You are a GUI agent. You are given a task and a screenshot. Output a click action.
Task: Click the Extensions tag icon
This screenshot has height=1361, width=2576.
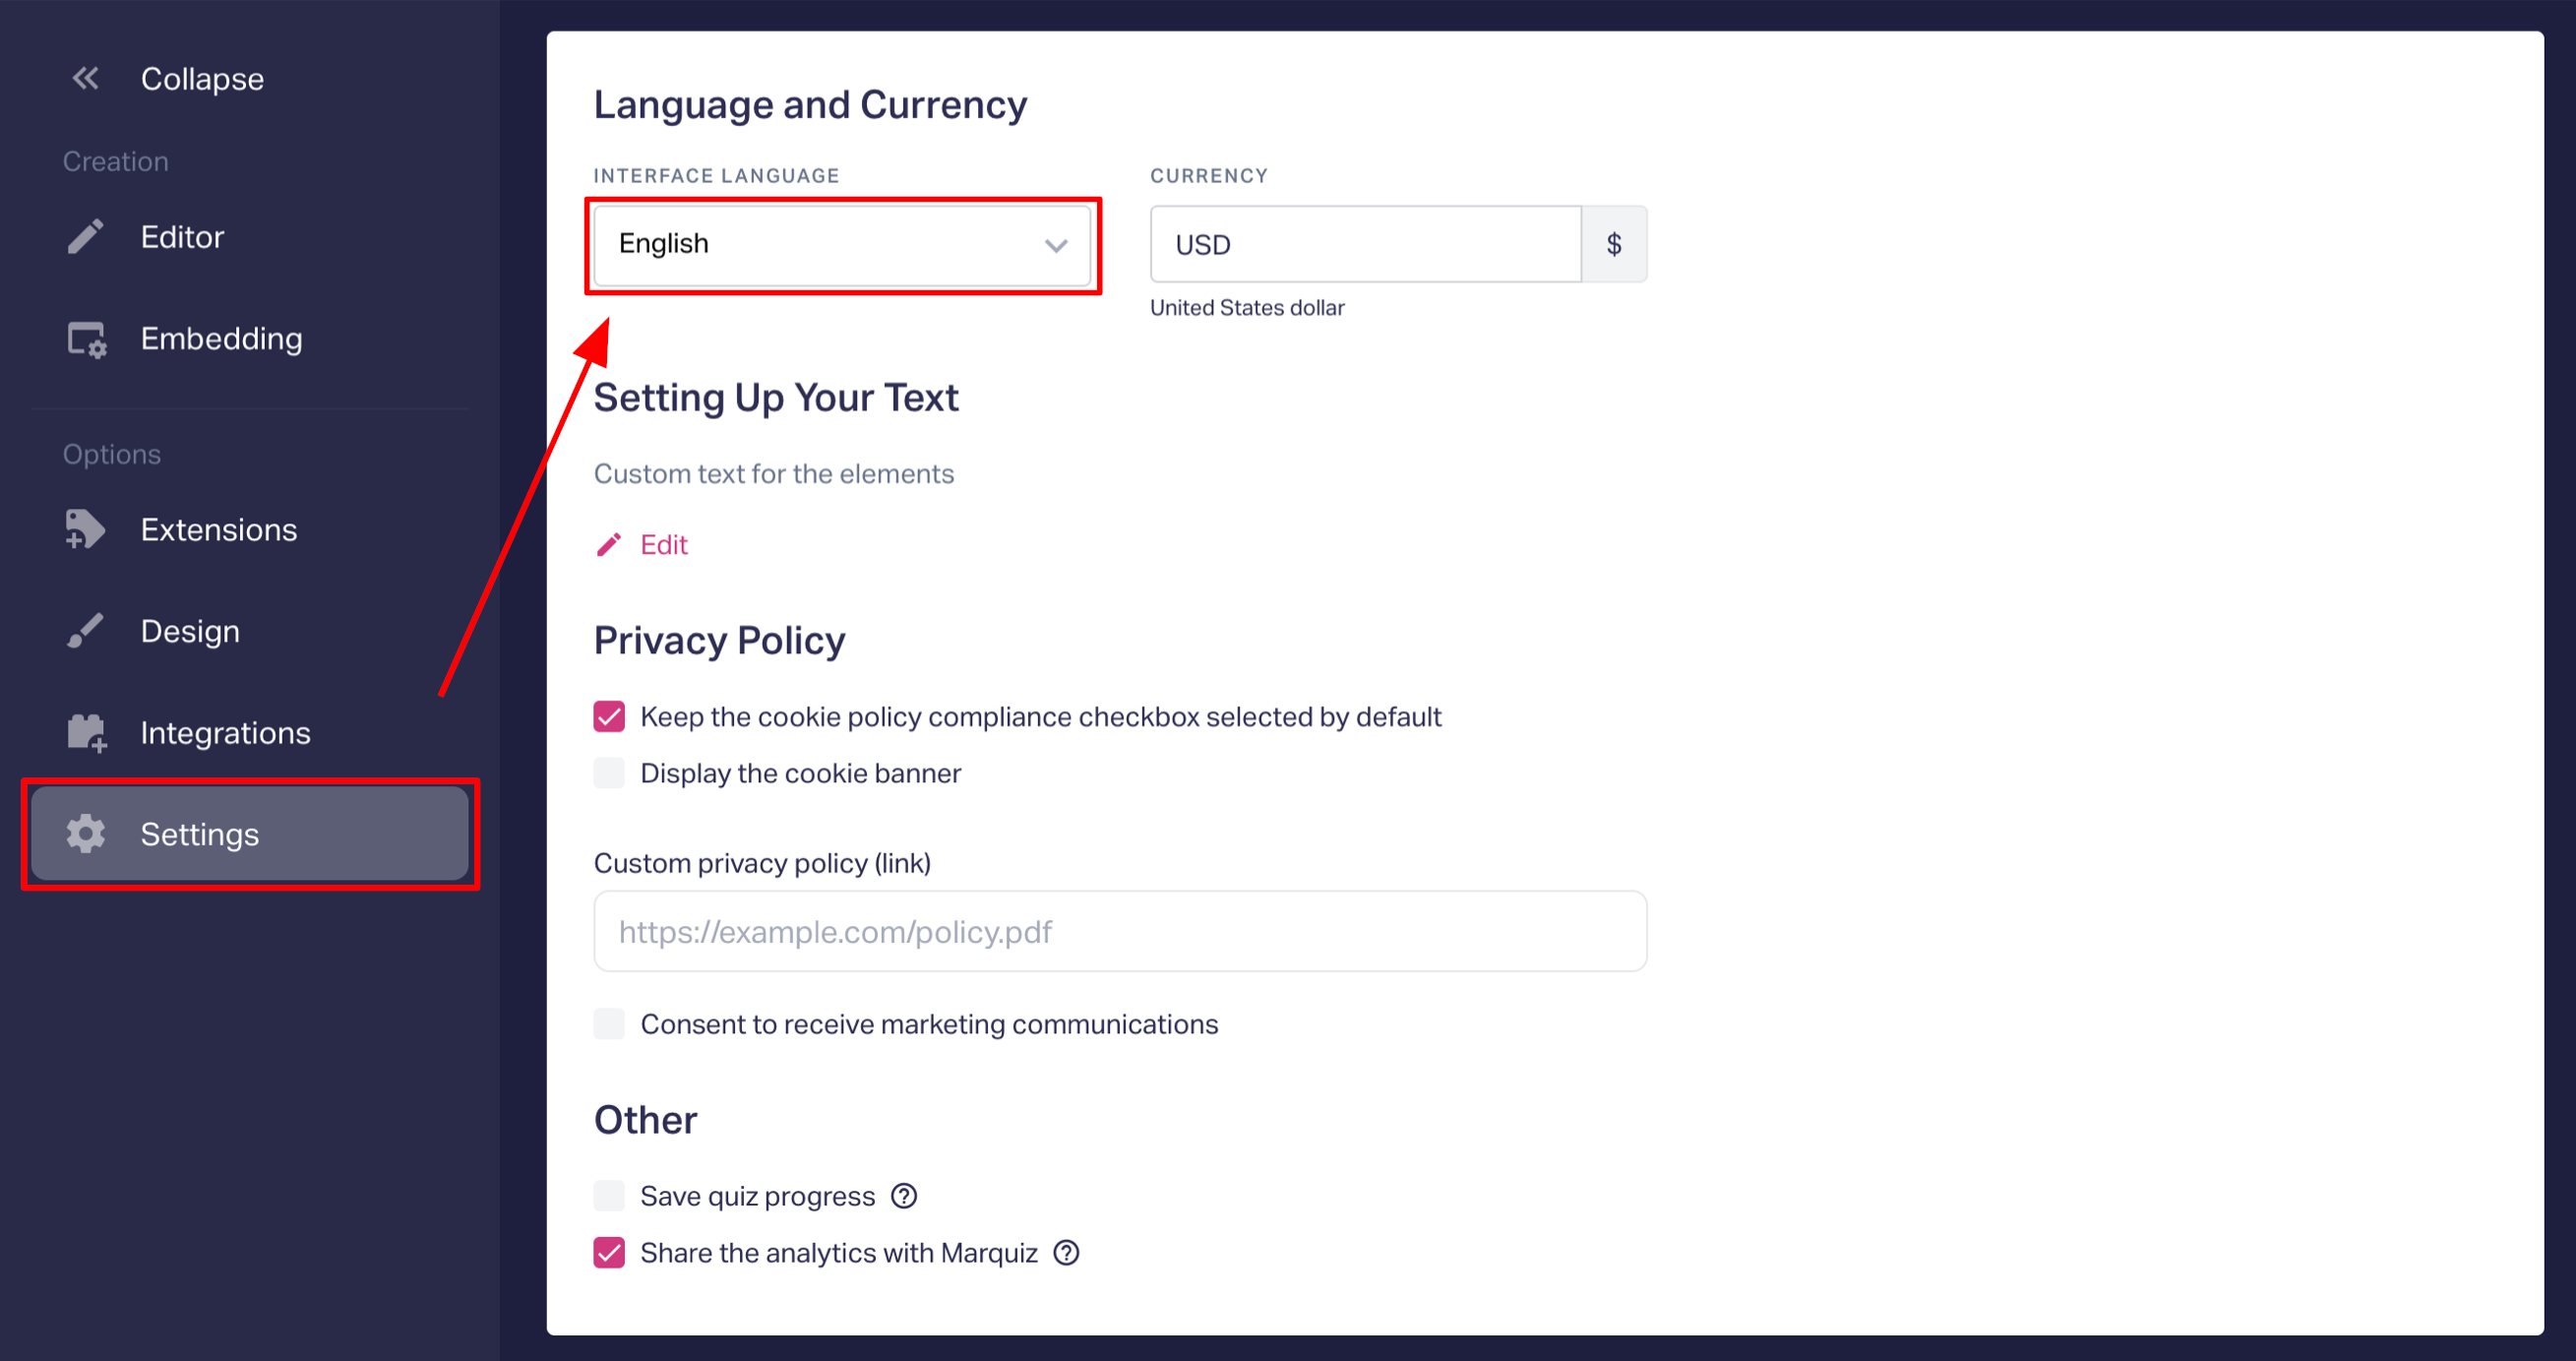click(x=85, y=529)
